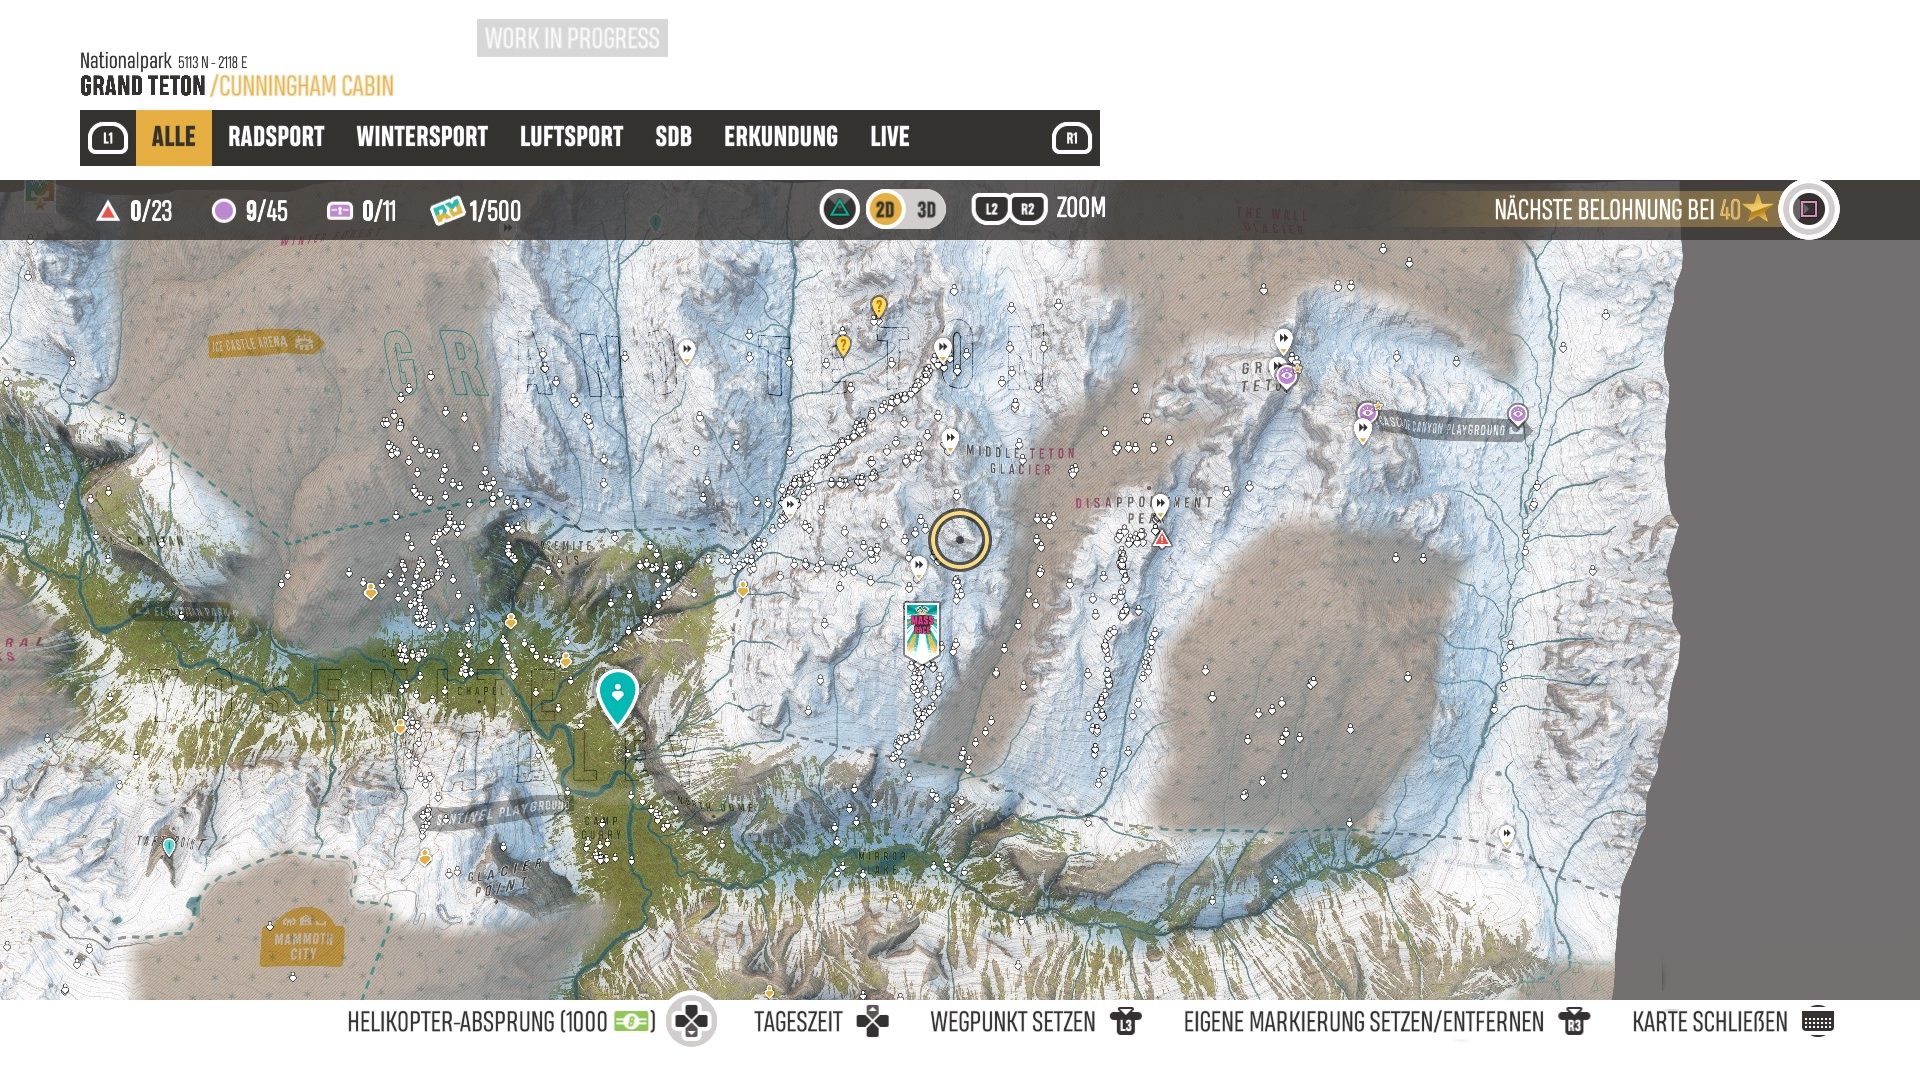1920x1080 pixels.
Task: Switch map view to 2D
Action: coord(885,210)
